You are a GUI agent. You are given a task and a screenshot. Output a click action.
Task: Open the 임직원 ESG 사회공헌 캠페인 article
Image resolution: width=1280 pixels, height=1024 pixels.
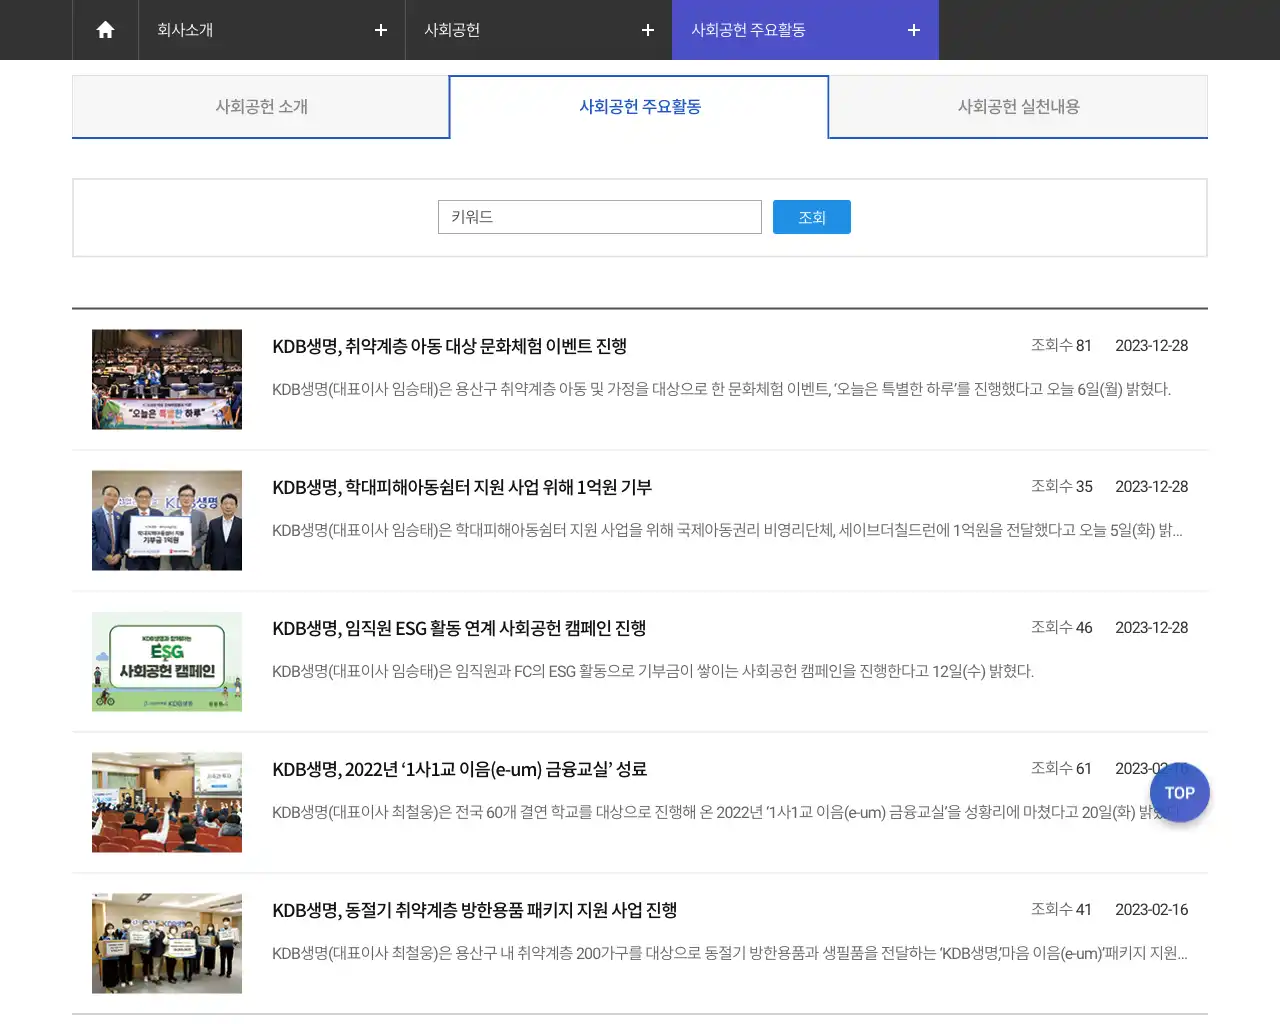click(459, 628)
